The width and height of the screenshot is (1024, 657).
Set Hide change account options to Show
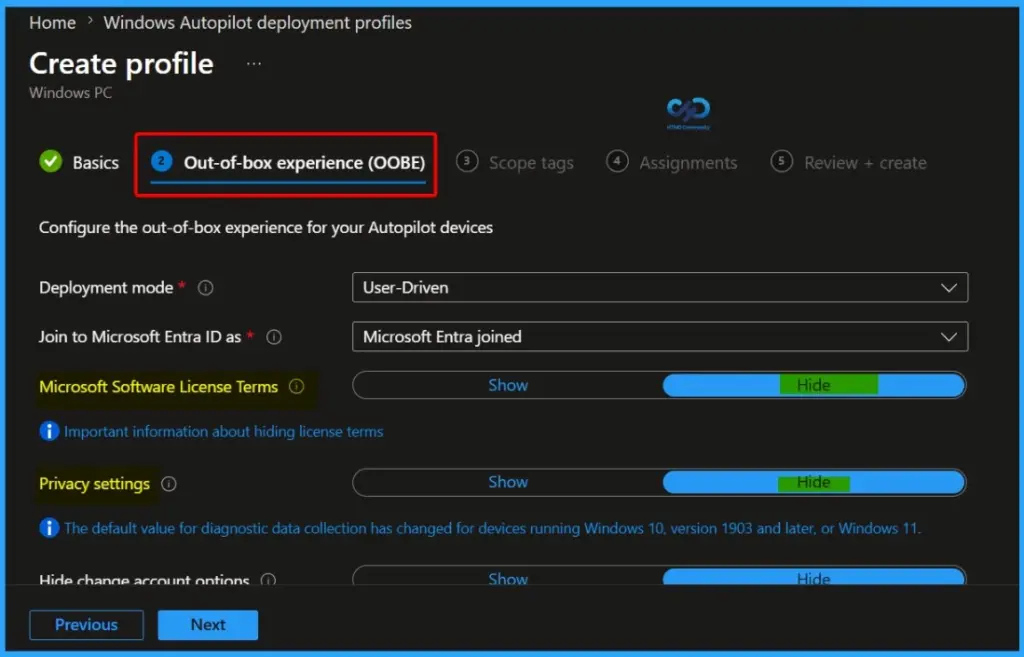[x=508, y=577]
